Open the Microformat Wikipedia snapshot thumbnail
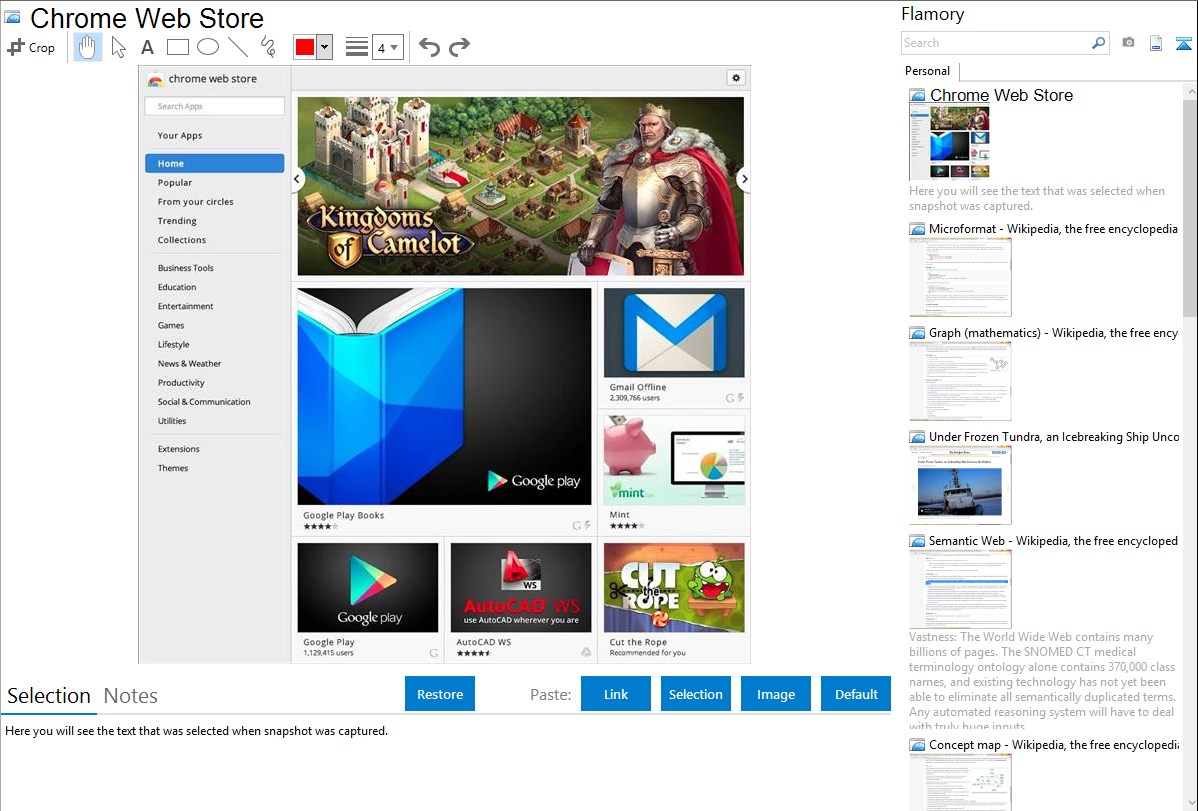This screenshot has width=1198, height=811. (x=960, y=277)
